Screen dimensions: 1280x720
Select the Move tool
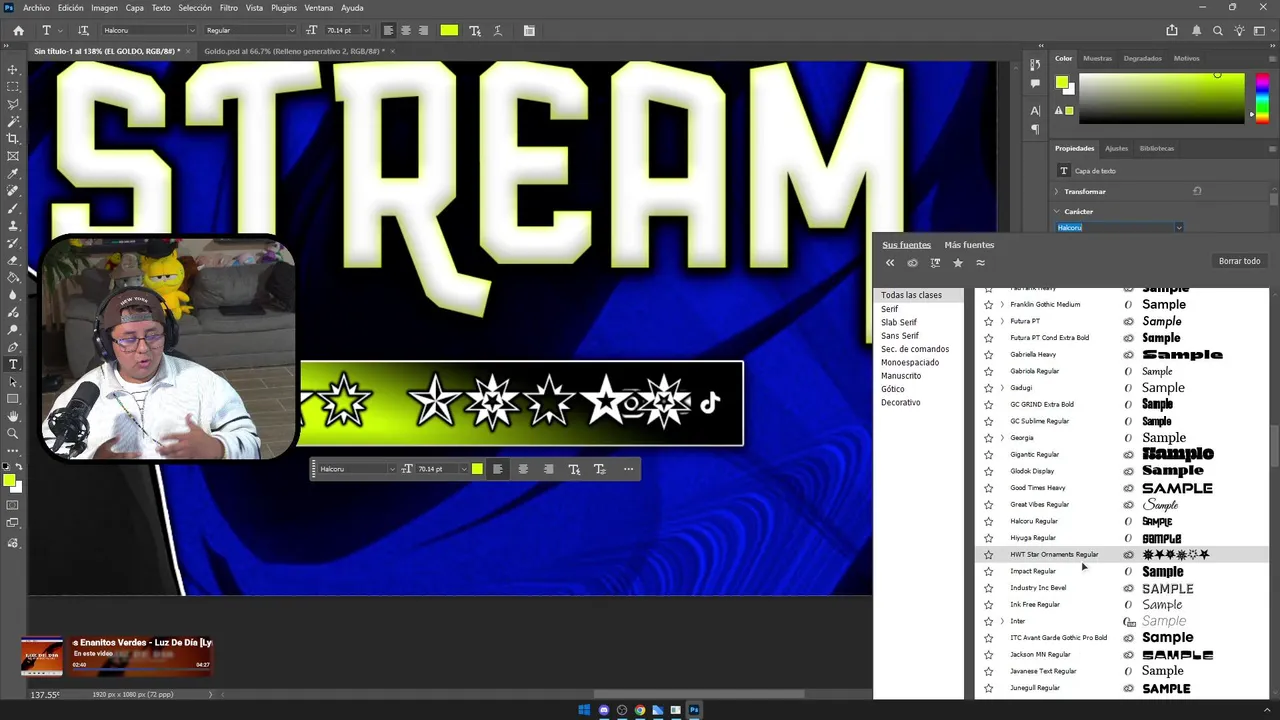[13, 70]
